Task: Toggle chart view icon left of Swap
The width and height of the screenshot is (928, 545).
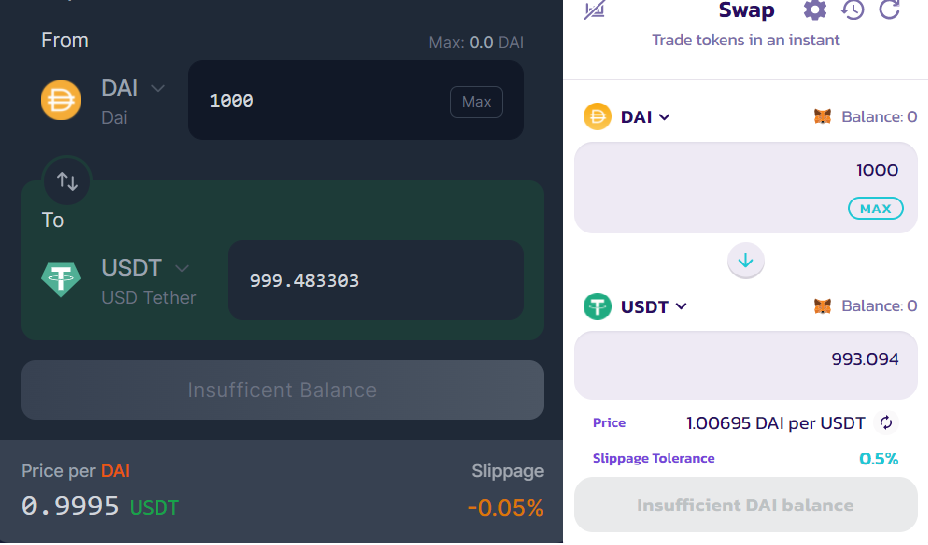Action: (x=594, y=10)
